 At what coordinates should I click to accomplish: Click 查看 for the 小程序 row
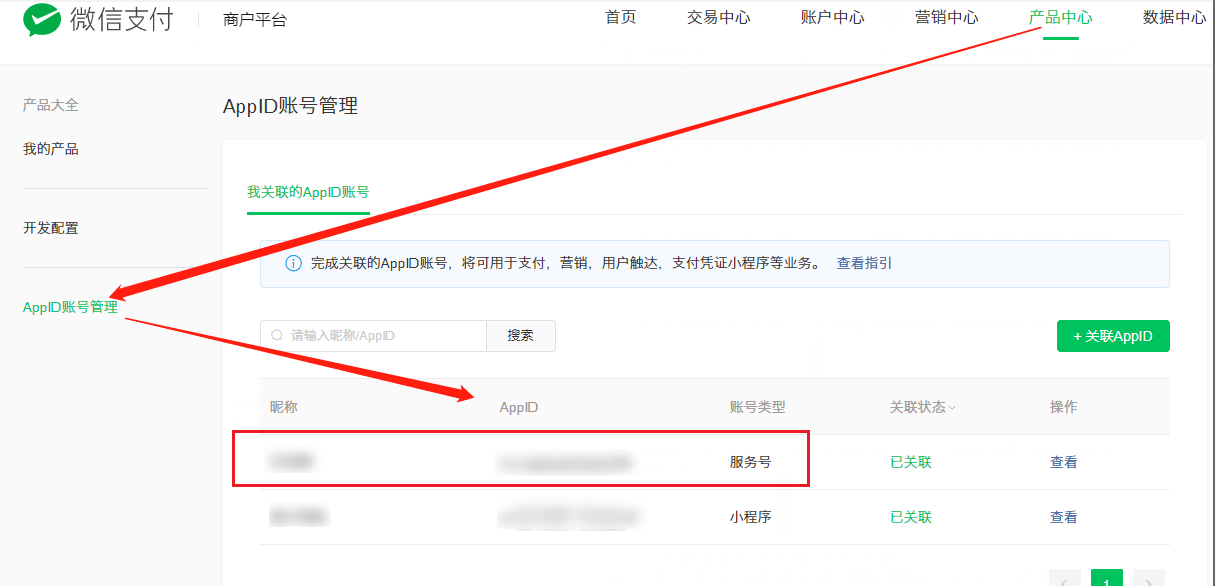tap(1064, 518)
